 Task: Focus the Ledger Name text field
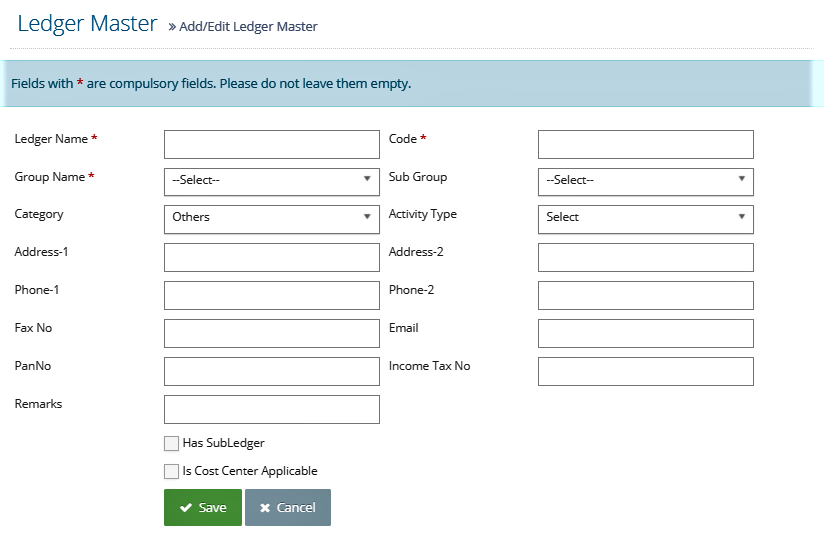pyautogui.click(x=272, y=144)
